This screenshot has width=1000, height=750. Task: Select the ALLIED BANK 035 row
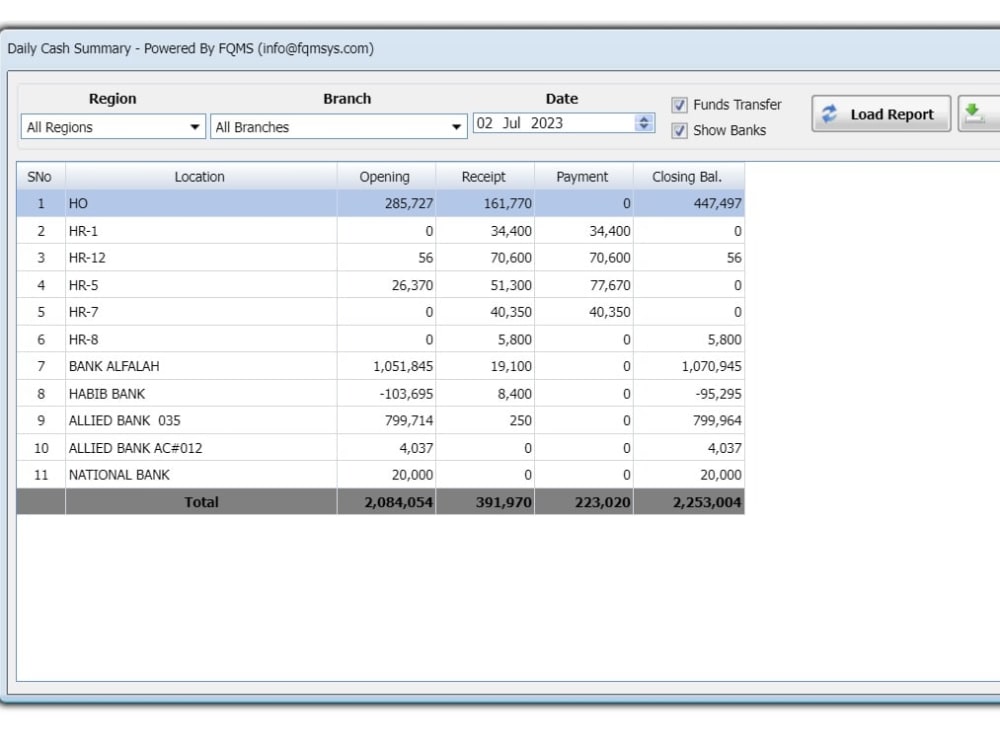(381, 420)
